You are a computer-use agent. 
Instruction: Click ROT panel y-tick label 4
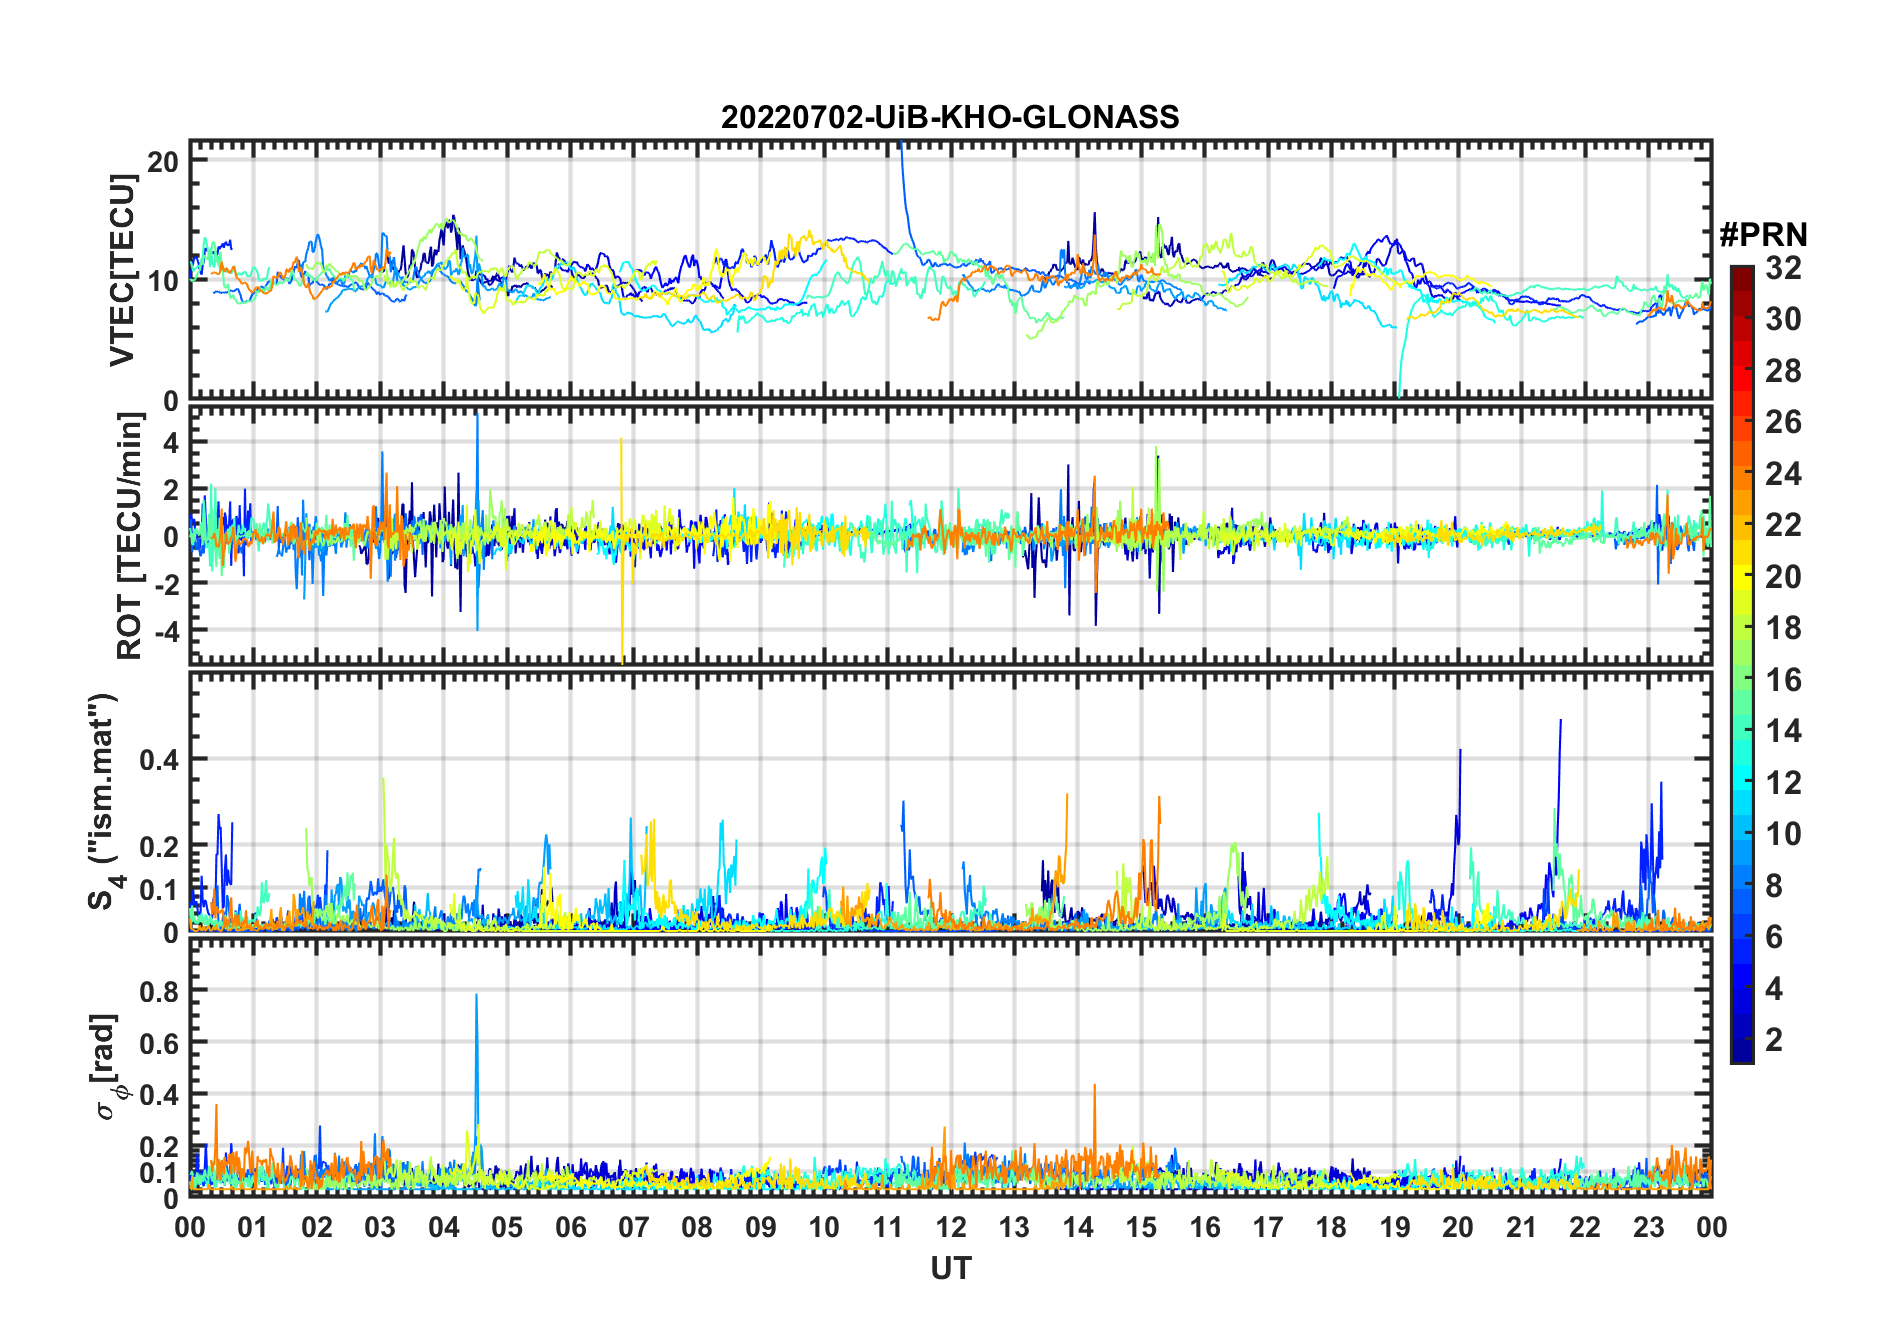171,442
